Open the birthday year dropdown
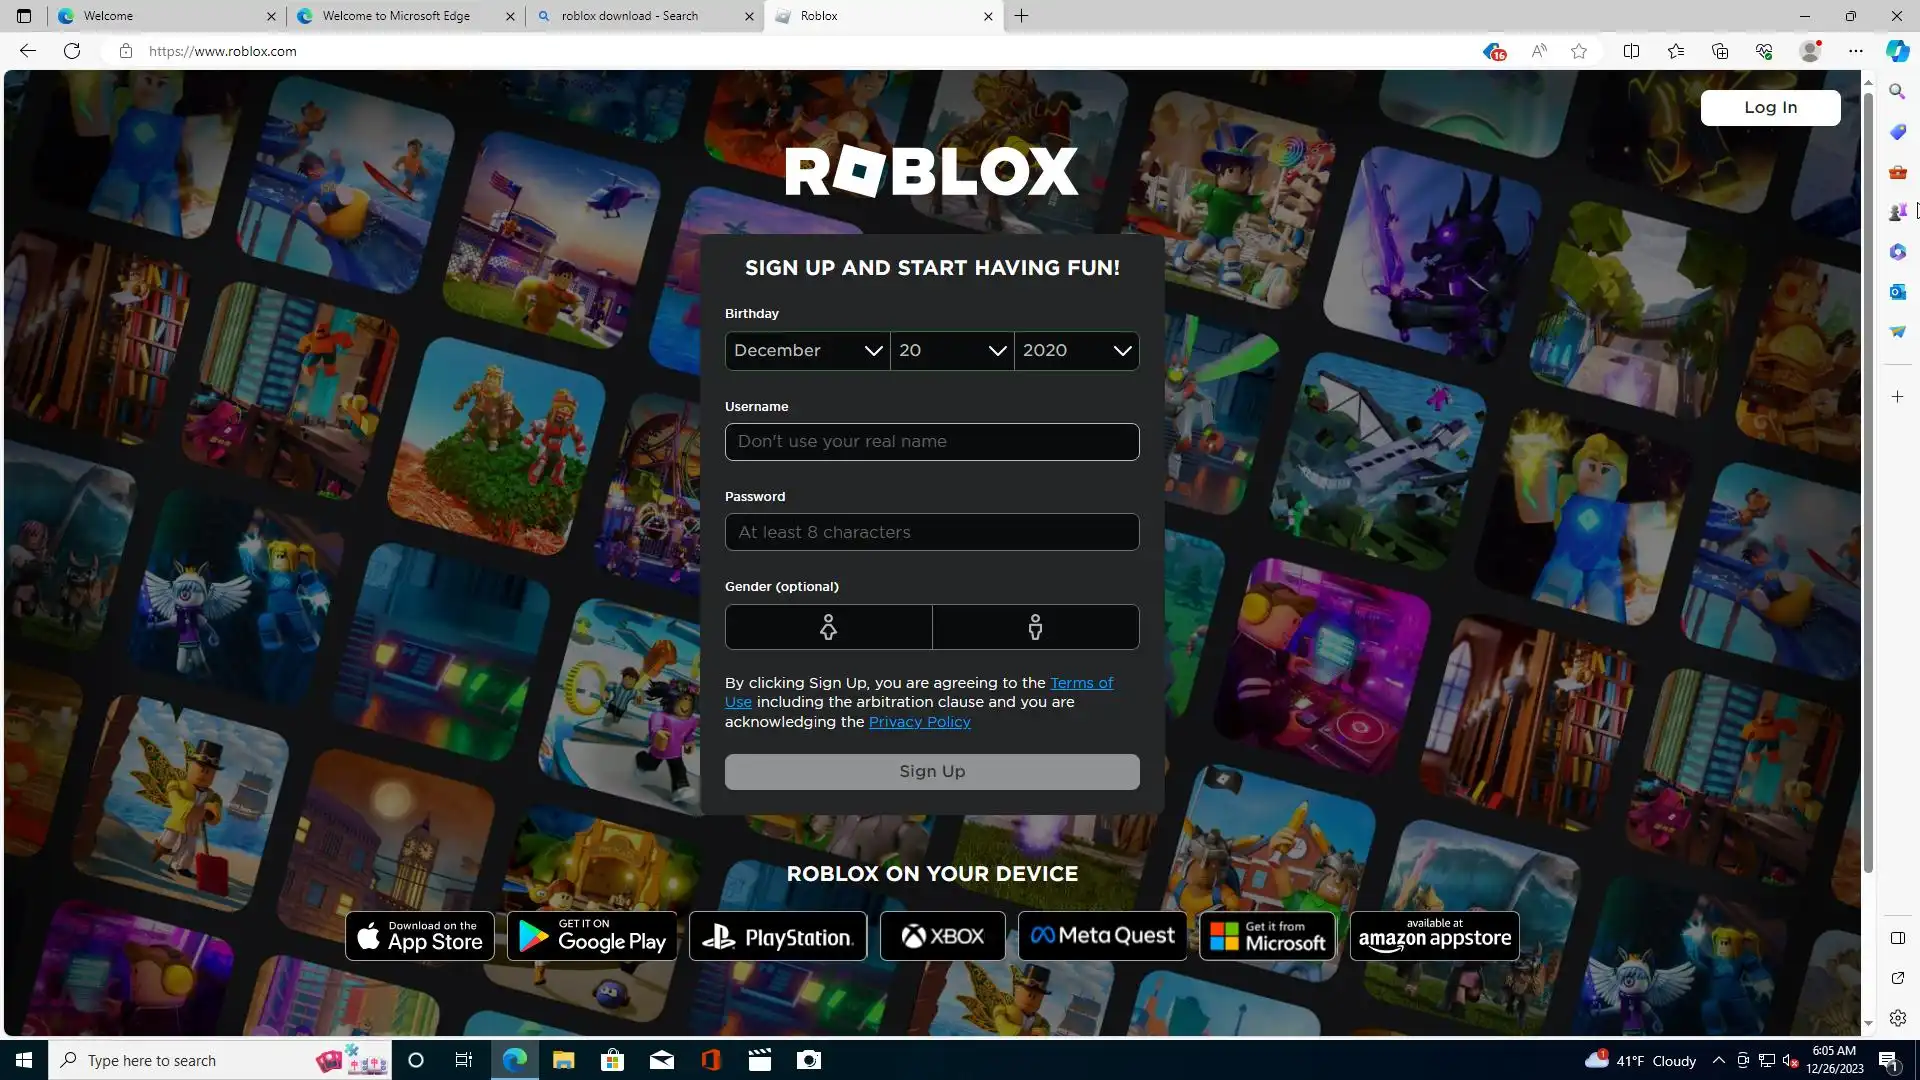 click(x=1076, y=351)
